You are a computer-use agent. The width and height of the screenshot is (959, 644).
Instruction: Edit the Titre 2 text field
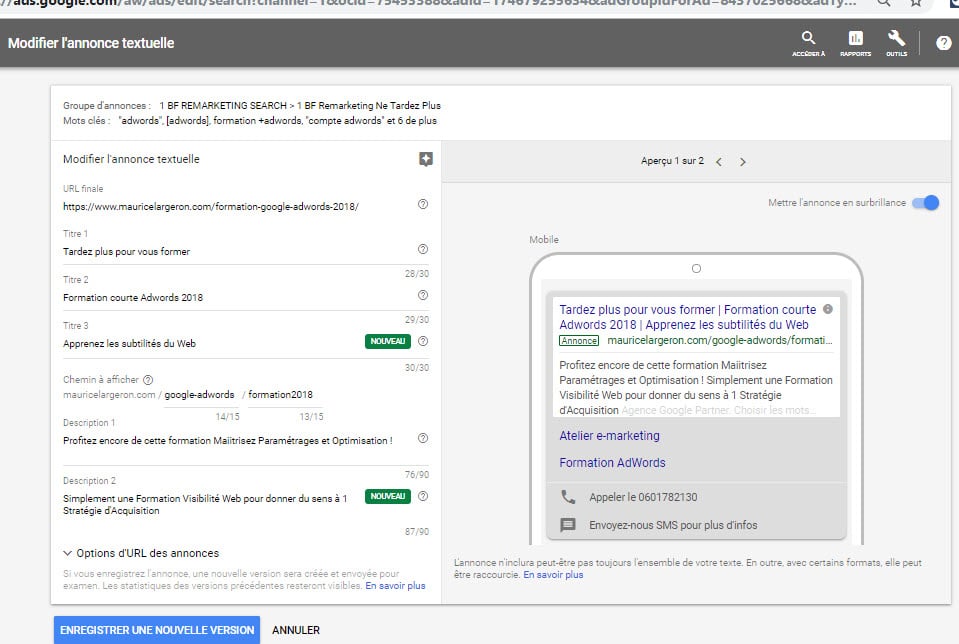(x=237, y=297)
